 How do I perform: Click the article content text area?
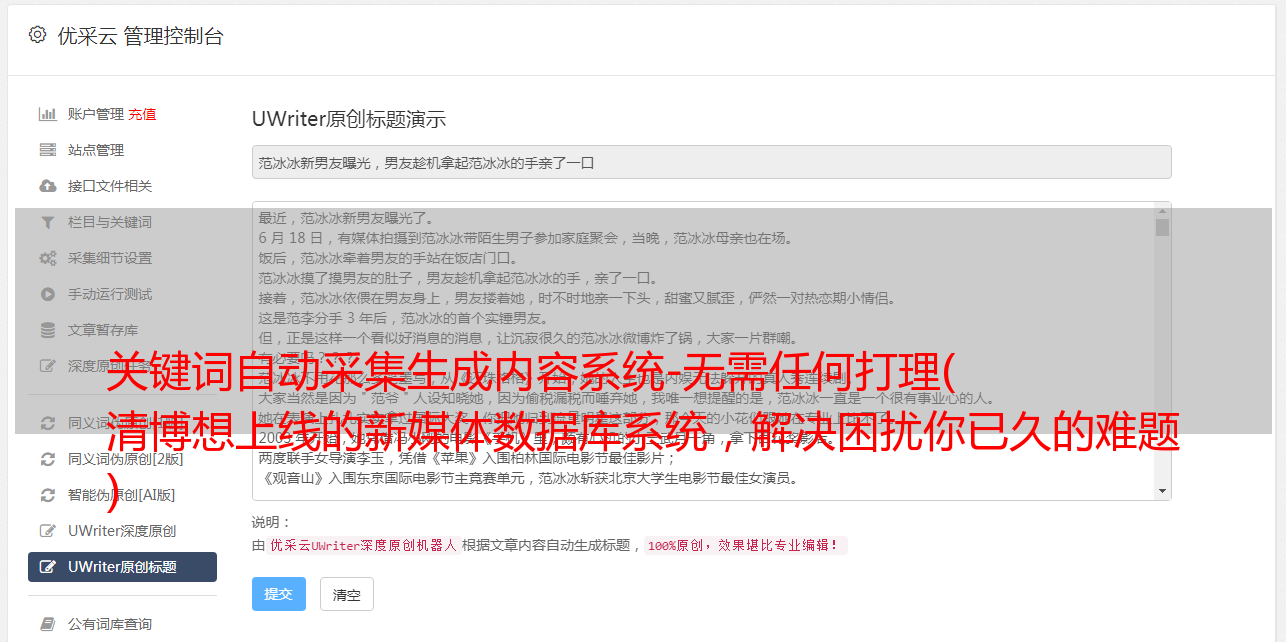point(703,351)
